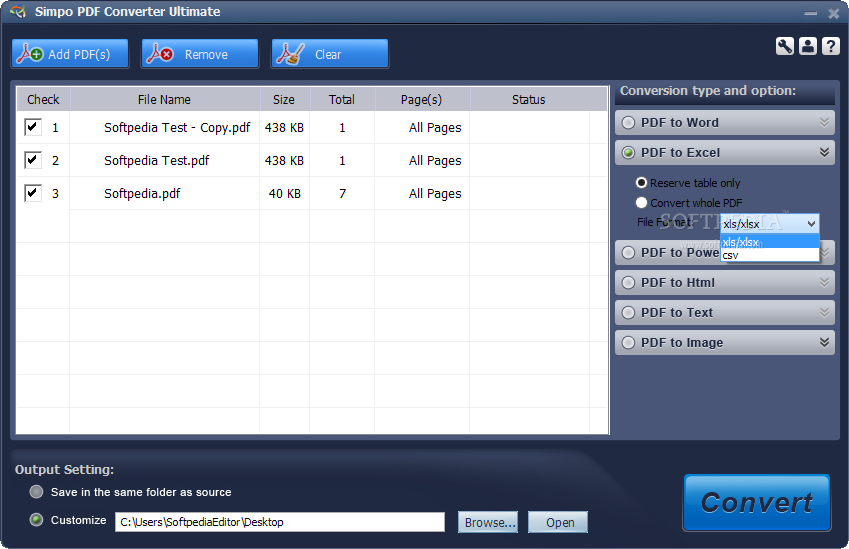Image resolution: width=849 pixels, height=549 pixels.
Task: Click the Page(s) column header
Action: pos(422,100)
